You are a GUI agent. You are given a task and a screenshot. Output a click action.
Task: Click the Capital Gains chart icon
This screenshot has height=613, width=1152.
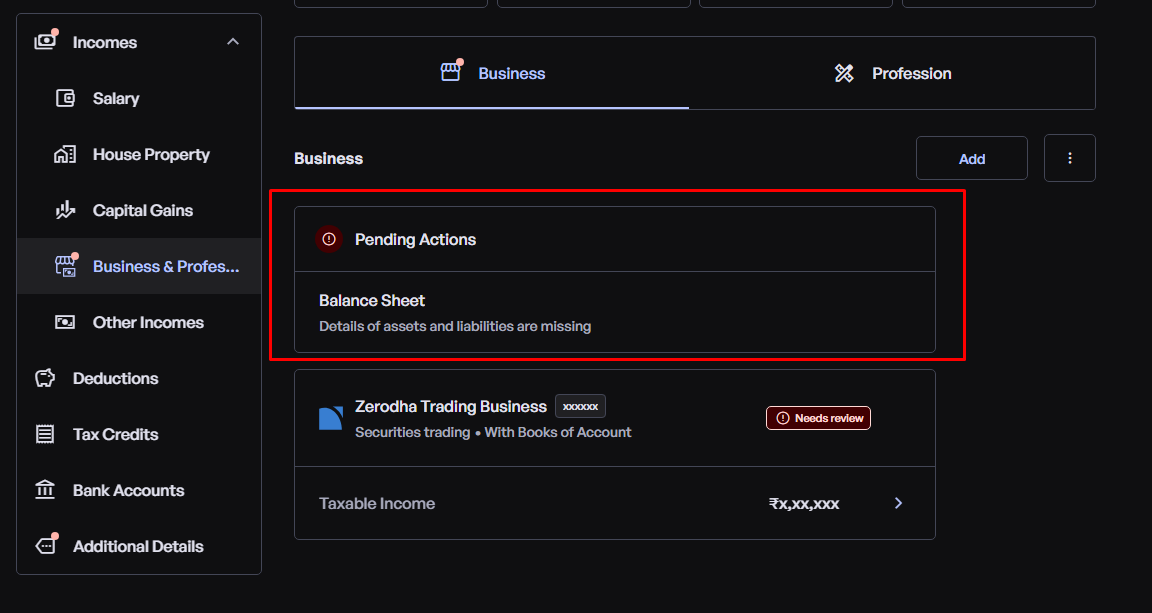[65, 210]
